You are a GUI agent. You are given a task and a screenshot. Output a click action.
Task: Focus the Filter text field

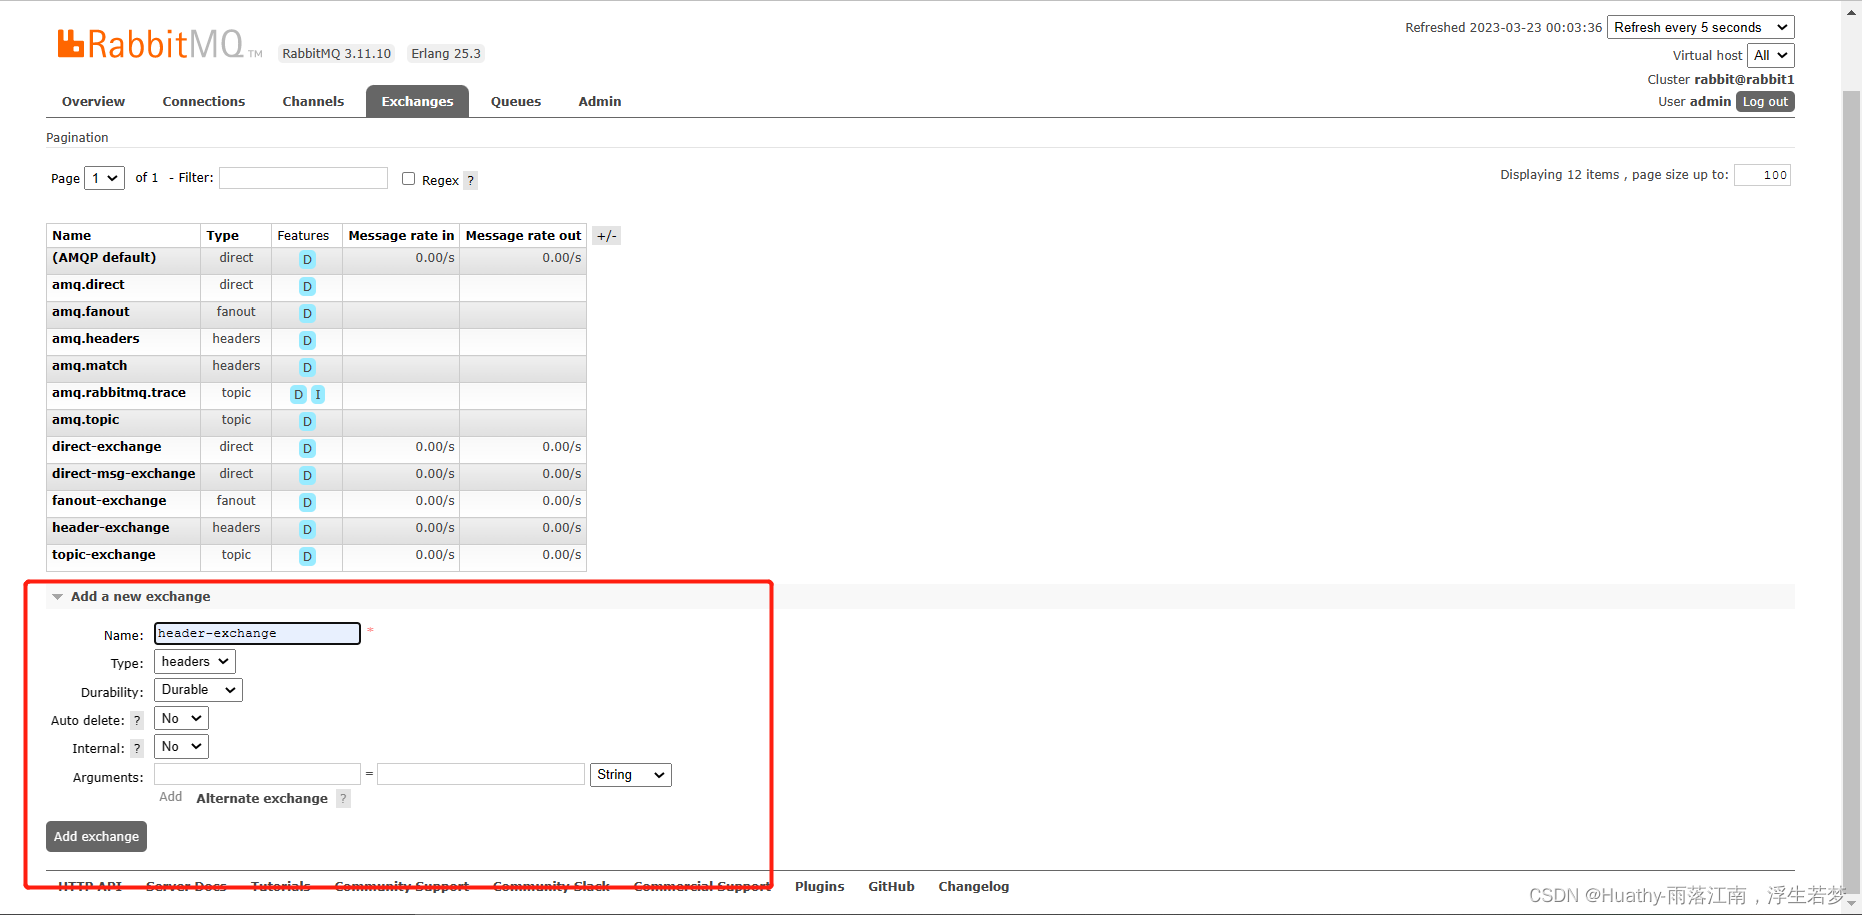point(303,178)
